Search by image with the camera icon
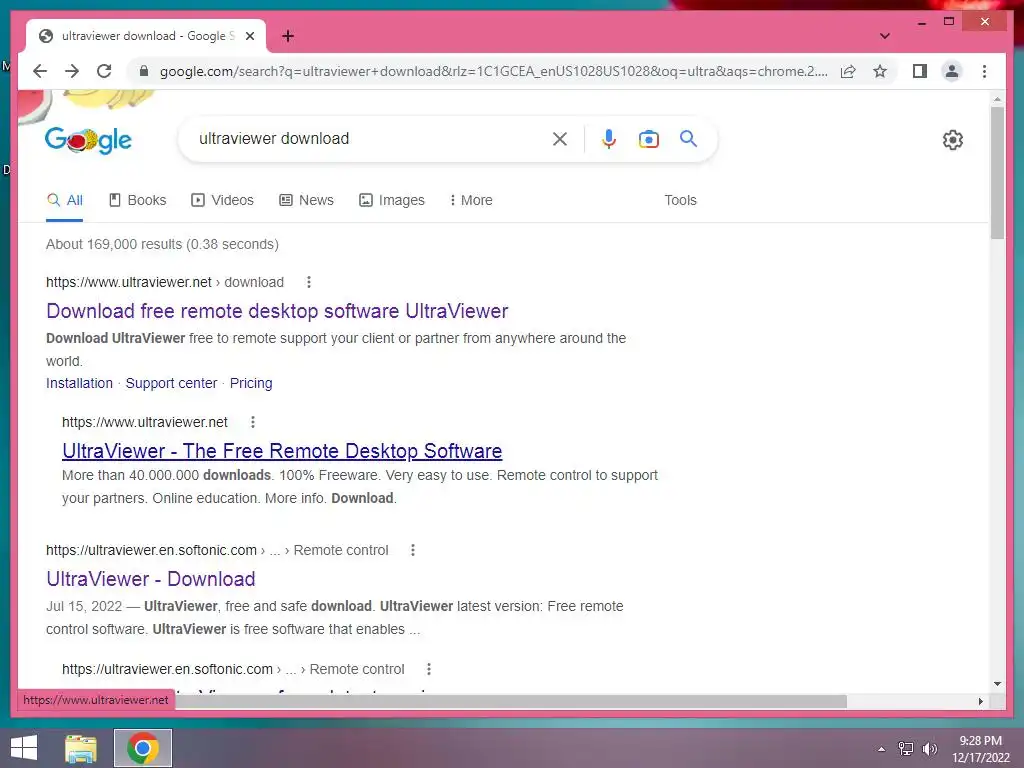The height and width of the screenshot is (768, 1024). point(648,139)
